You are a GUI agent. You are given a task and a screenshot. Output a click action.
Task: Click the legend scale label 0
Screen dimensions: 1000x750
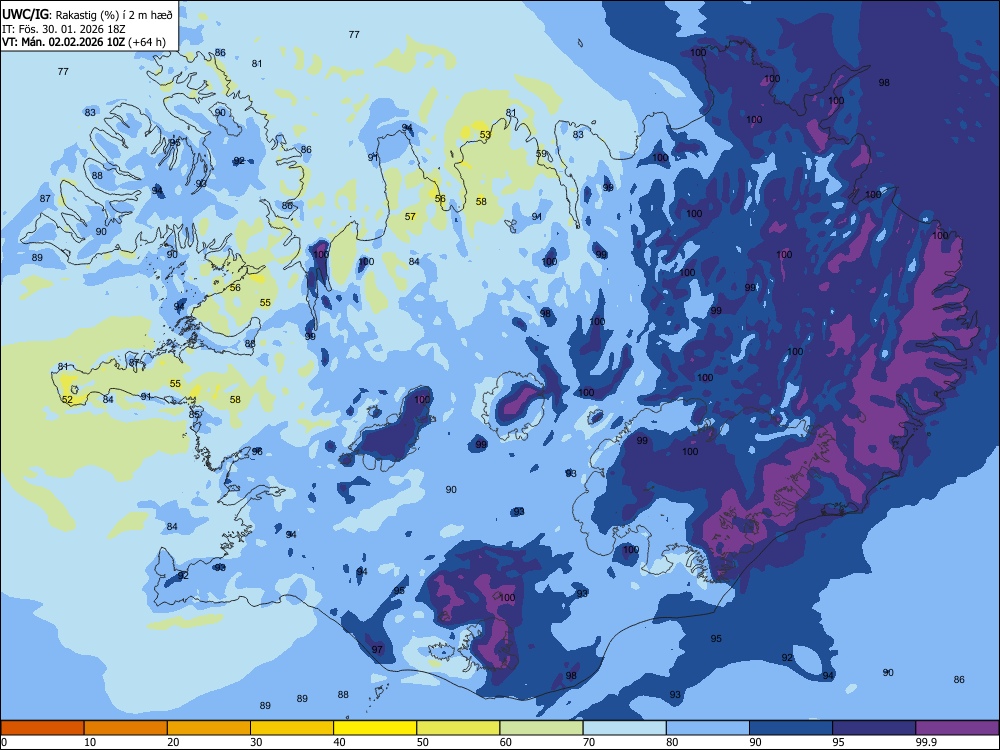(4, 742)
